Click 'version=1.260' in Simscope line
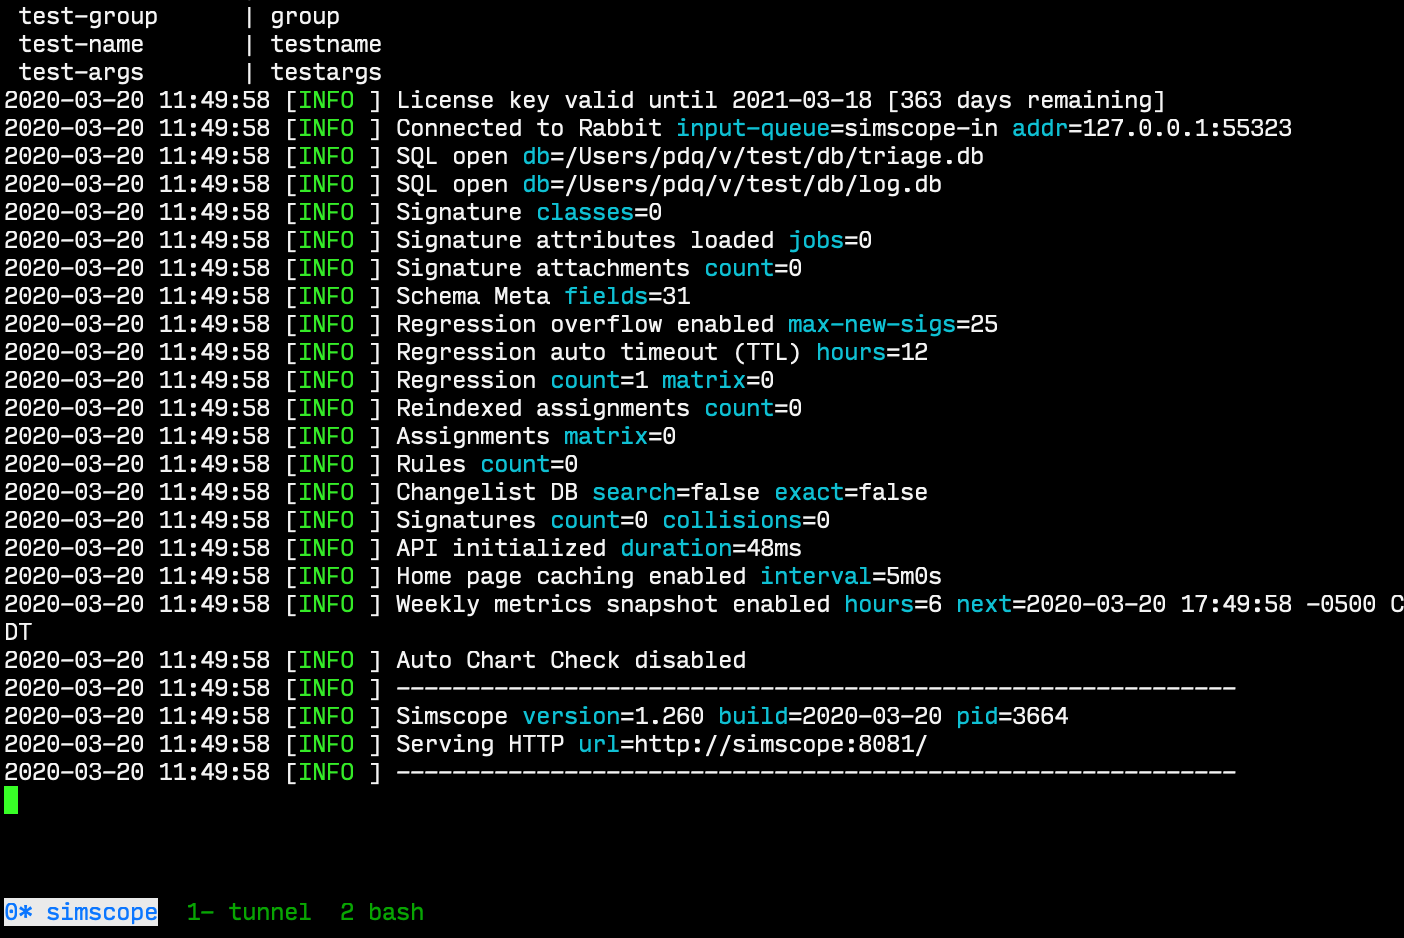Image resolution: width=1404 pixels, height=938 pixels. tap(613, 716)
